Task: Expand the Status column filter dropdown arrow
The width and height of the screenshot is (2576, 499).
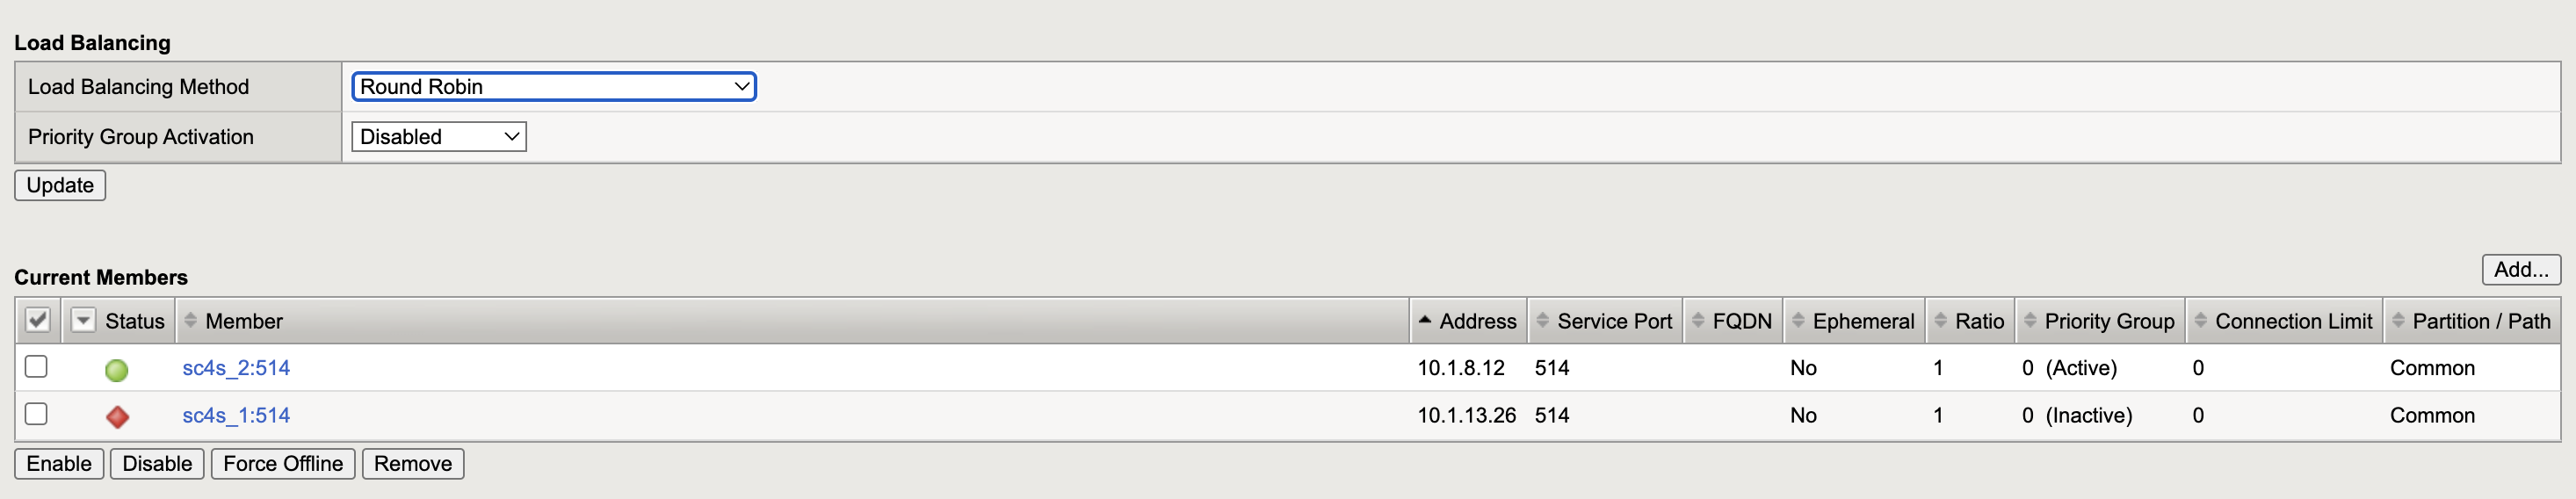Action: 84,321
